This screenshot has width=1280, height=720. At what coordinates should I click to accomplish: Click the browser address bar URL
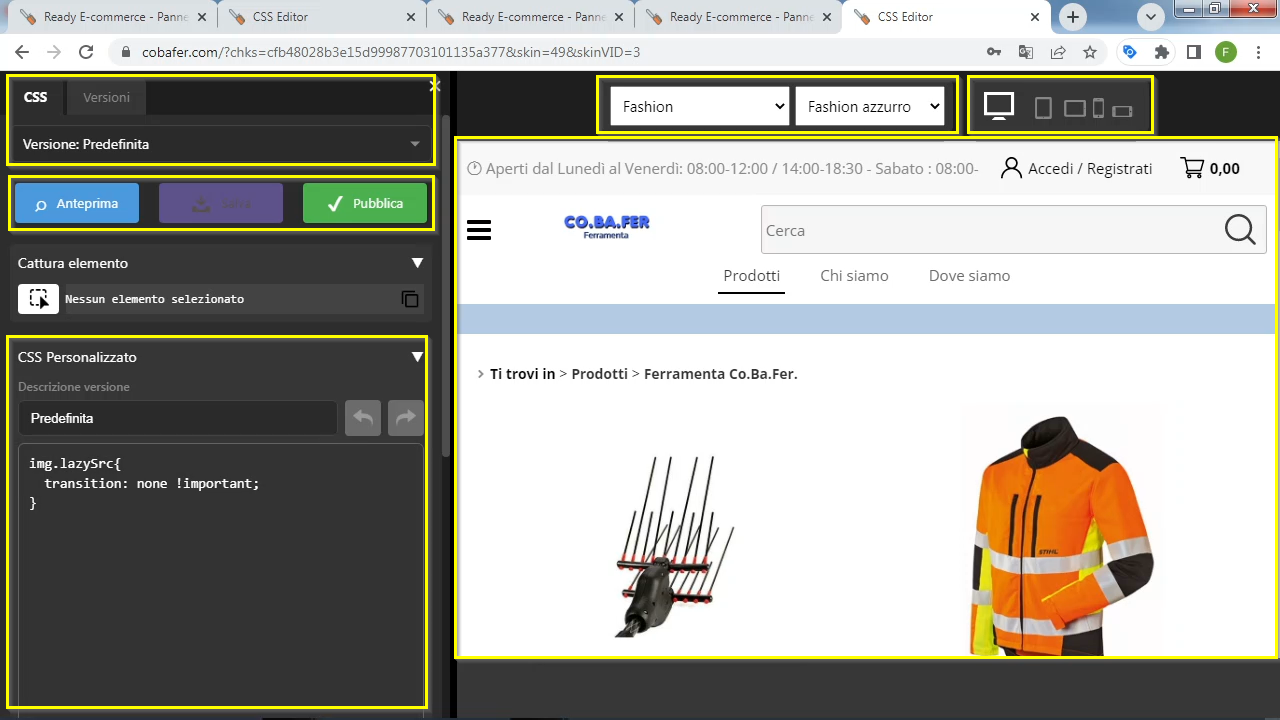pos(390,52)
